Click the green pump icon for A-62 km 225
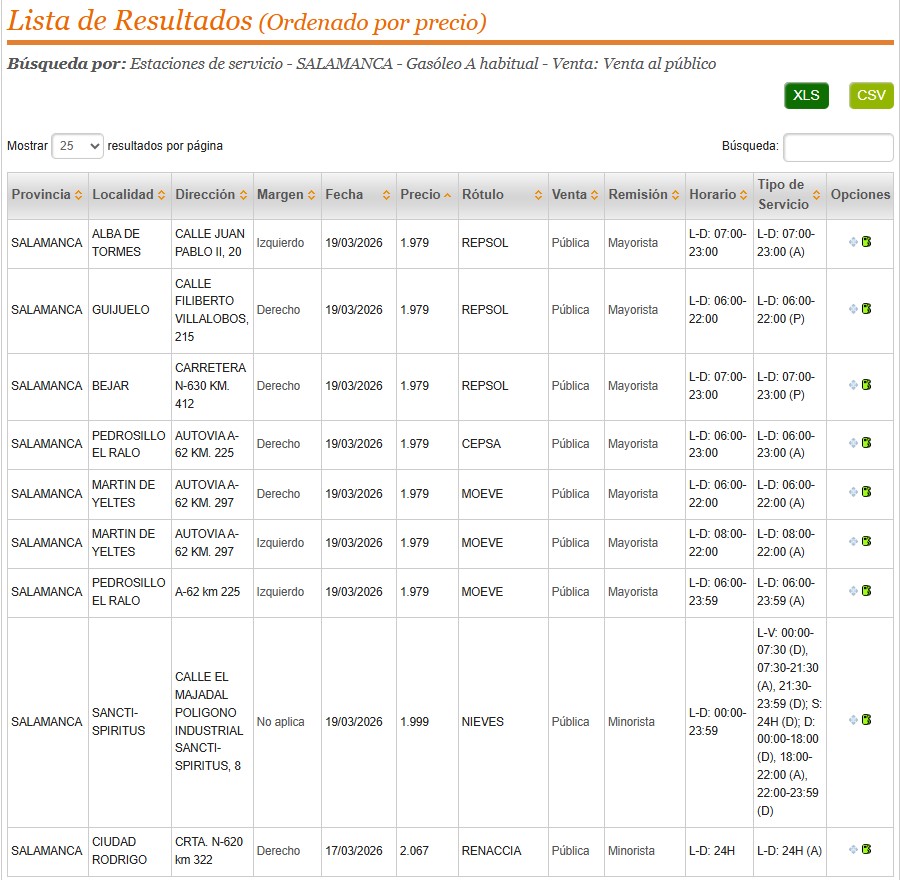900x880 pixels. (867, 591)
